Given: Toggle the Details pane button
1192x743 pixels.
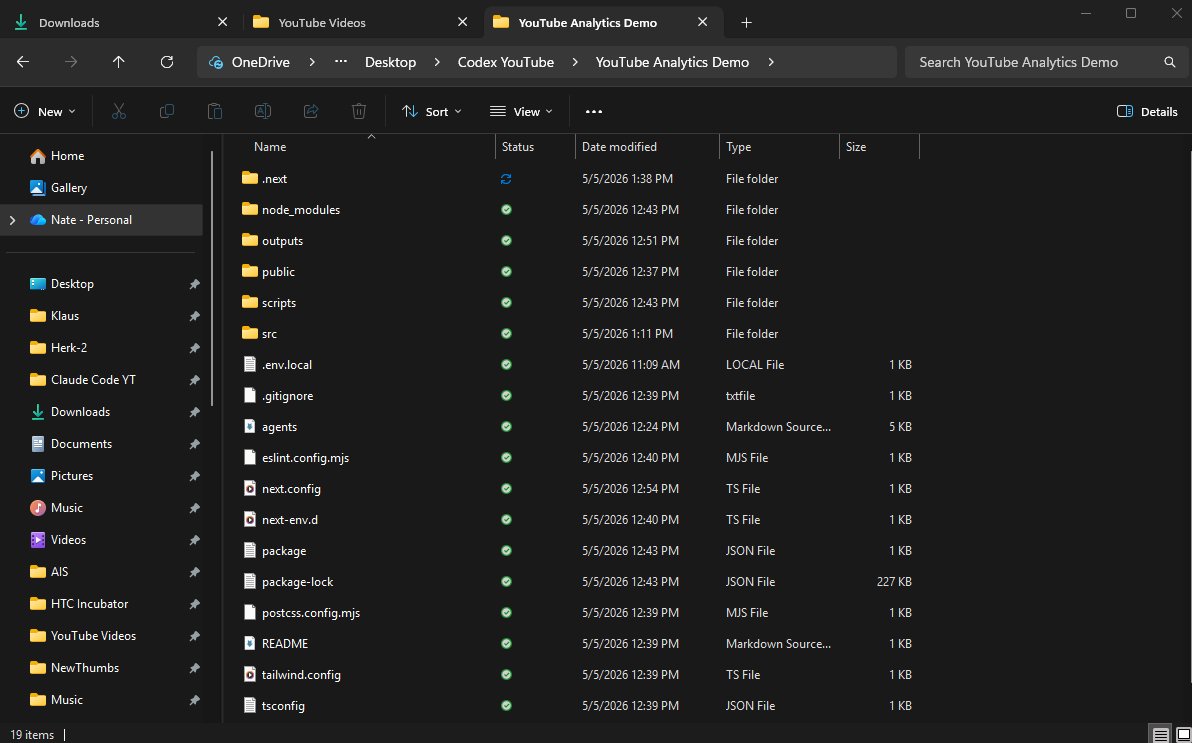Looking at the screenshot, I should tap(1147, 112).
